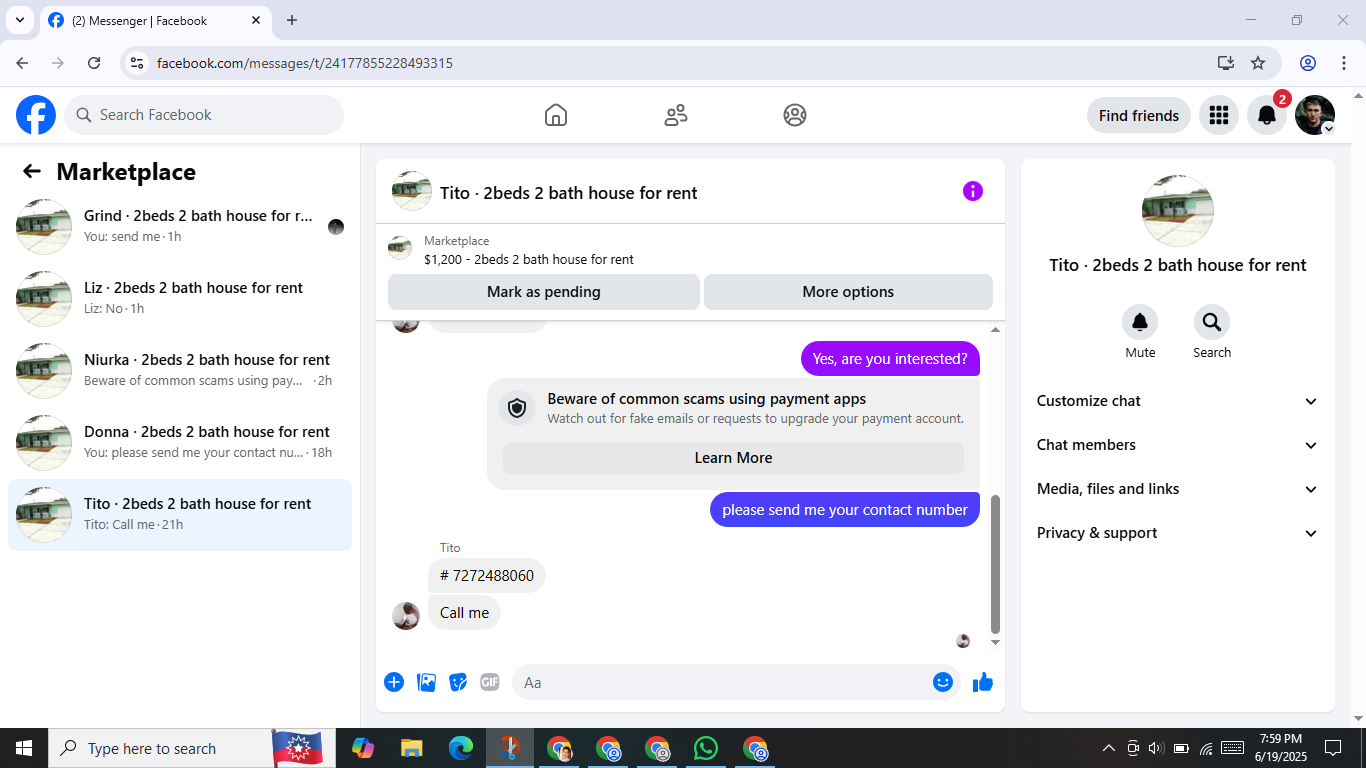Open the $1,200 Marketplace listing link
Screen dimensions: 1366x768
click(x=529, y=259)
